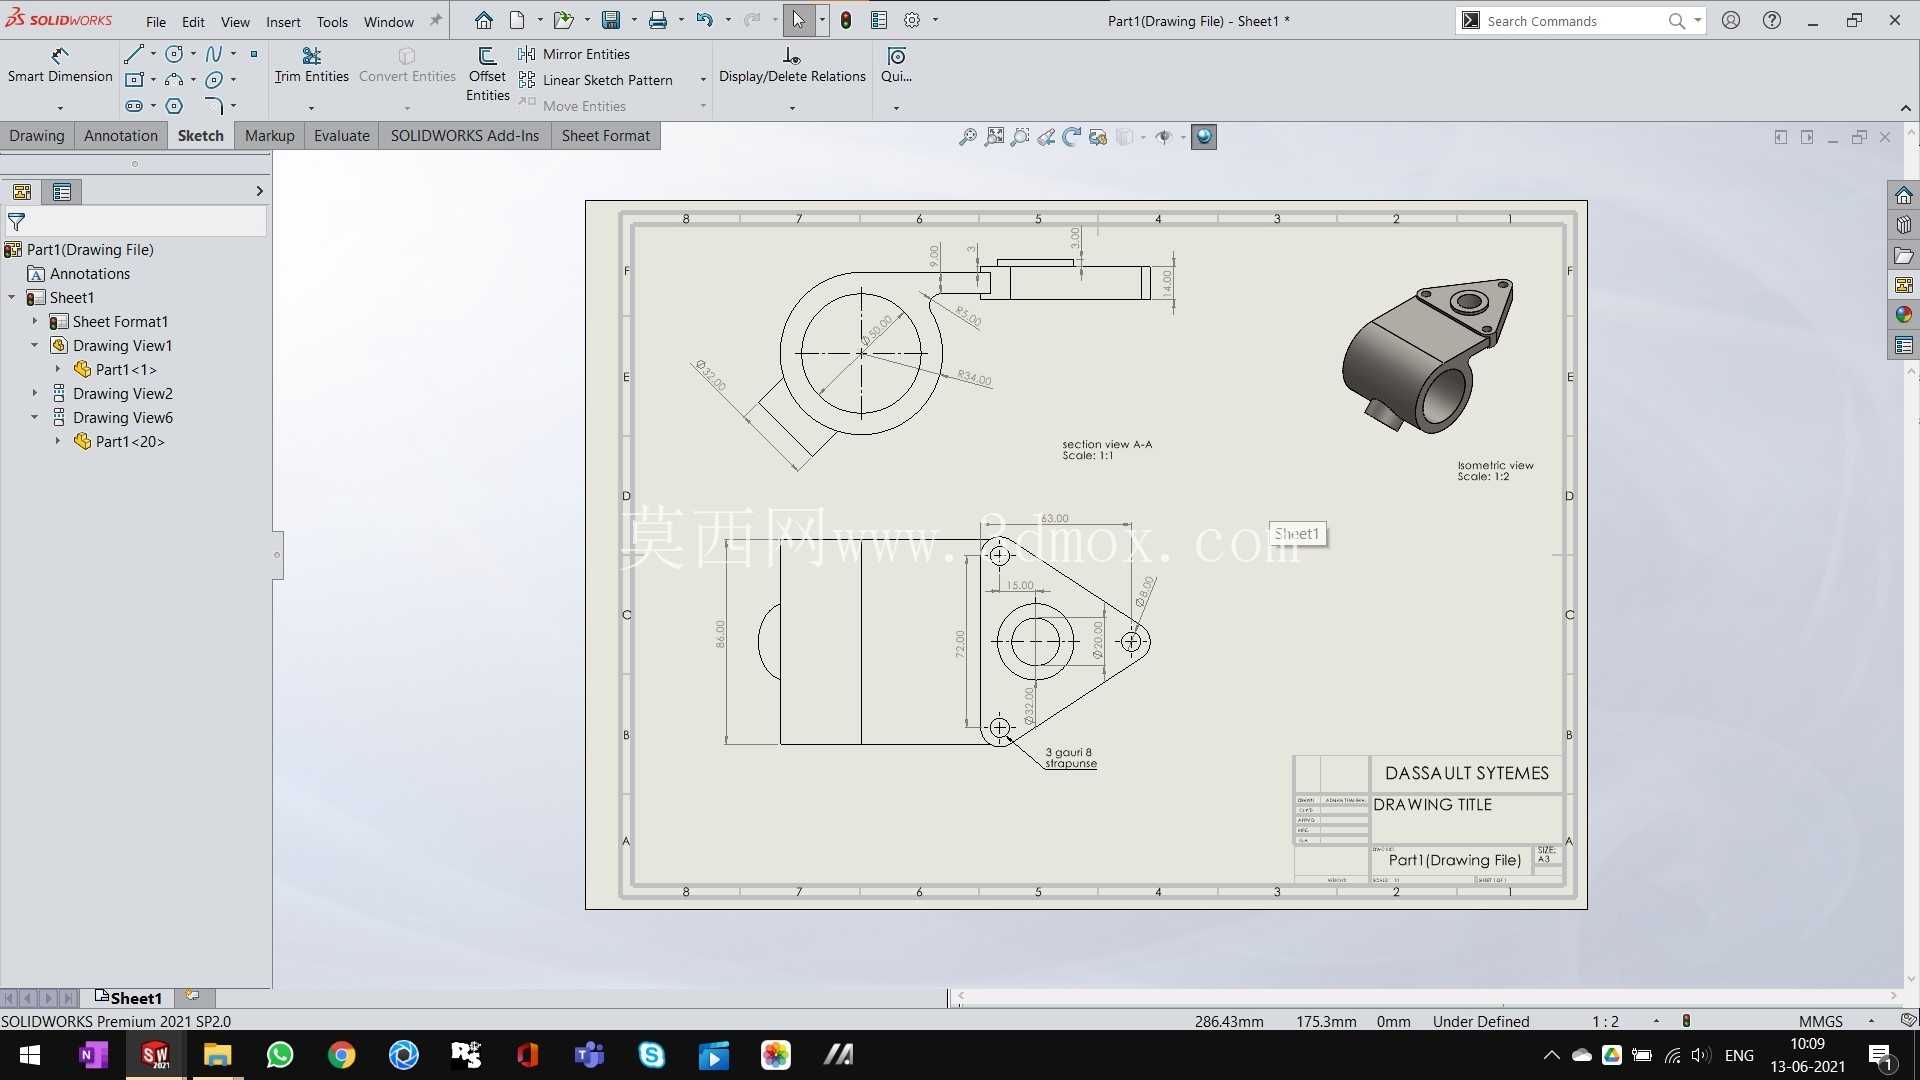The image size is (1920, 1080).
Task: Open the Insert menu
Action: point(283,21)
